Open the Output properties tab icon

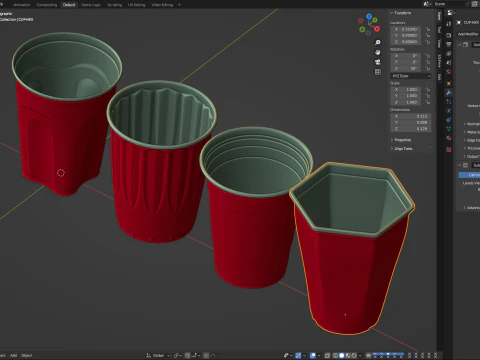(449, 44)
